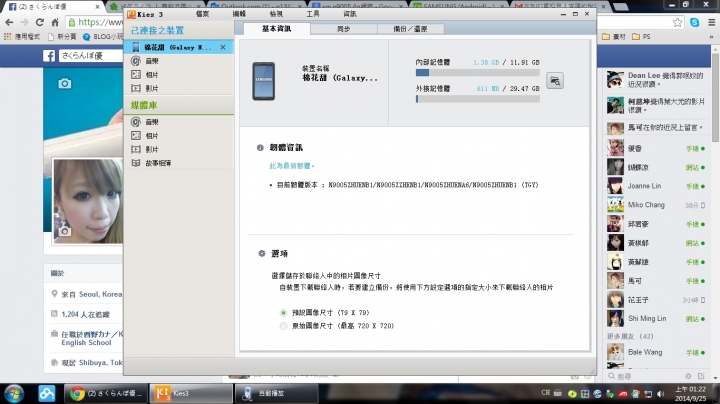Open 音樂 in the media library
The width and height of the screenshot is (720, 404).
(152, 122)
